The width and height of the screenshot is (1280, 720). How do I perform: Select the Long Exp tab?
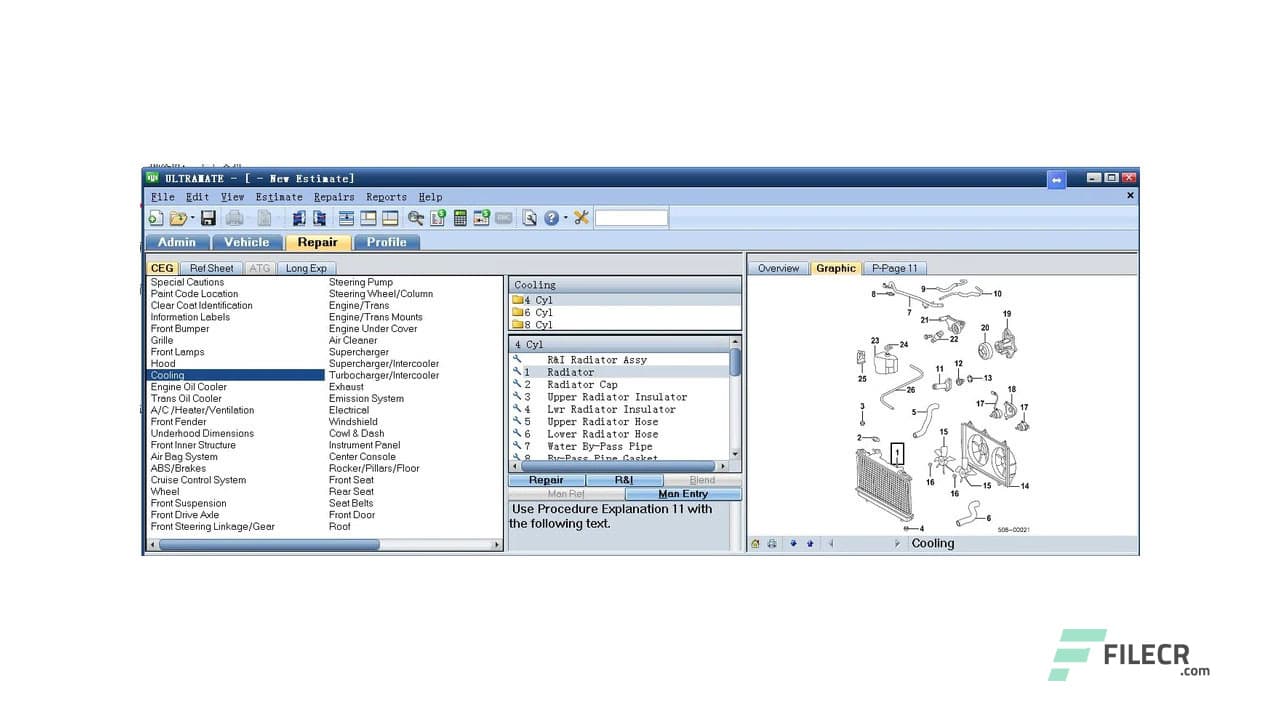306,268
